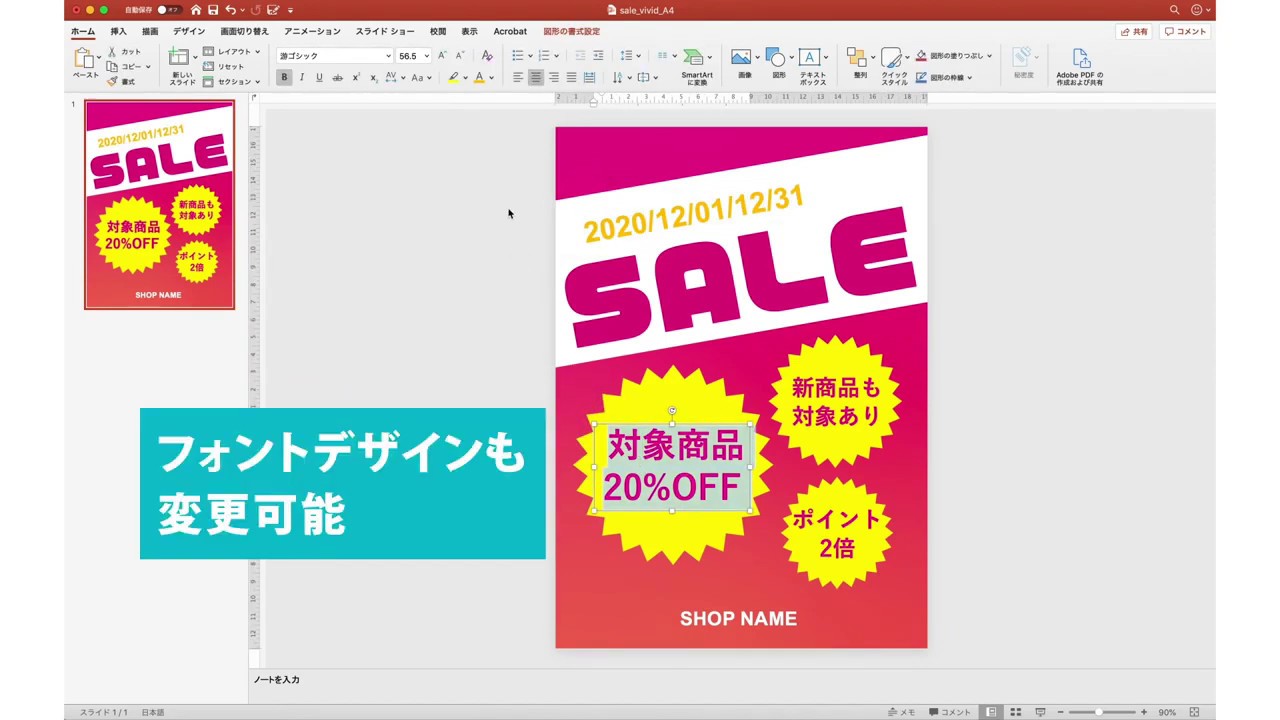Screen dimensions: 1280x720
Task: Align text left
Action: click(518, 78)
